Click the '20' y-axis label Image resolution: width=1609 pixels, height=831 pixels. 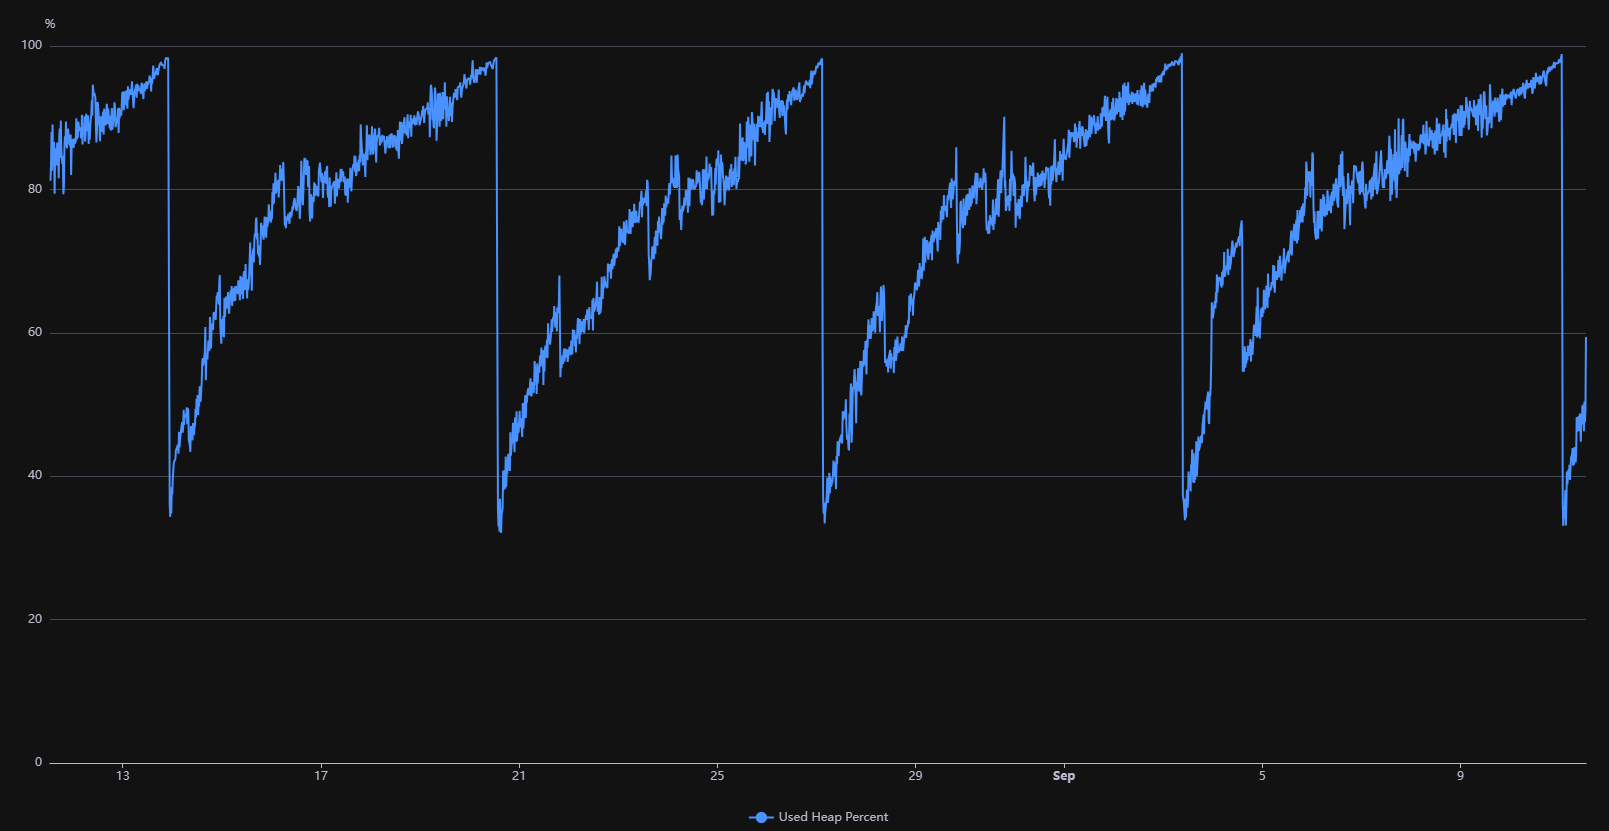(x=36, y=619)
